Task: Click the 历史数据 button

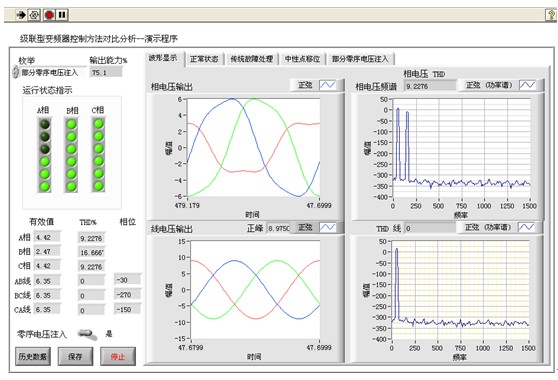Action: (x=32, y=356)
